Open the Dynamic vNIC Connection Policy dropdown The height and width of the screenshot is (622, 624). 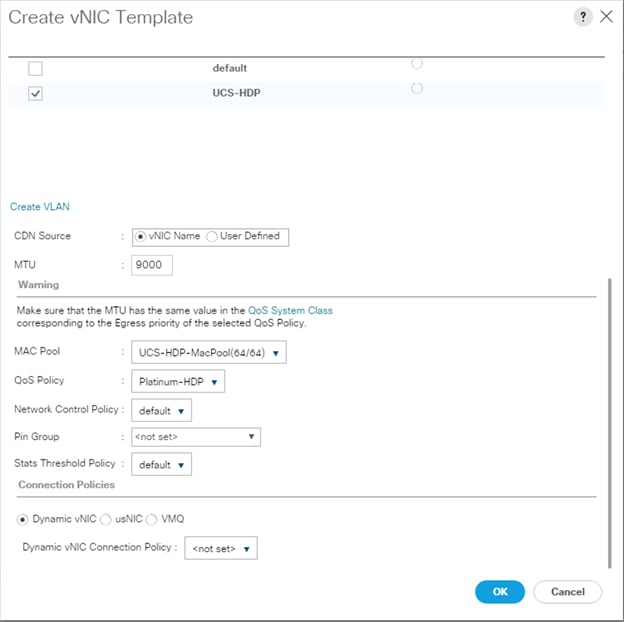(x=221, y=548)
